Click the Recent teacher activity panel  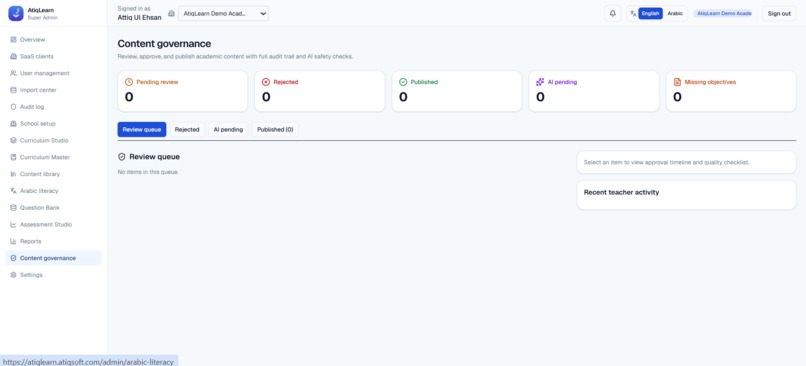[x=686, y=195]
